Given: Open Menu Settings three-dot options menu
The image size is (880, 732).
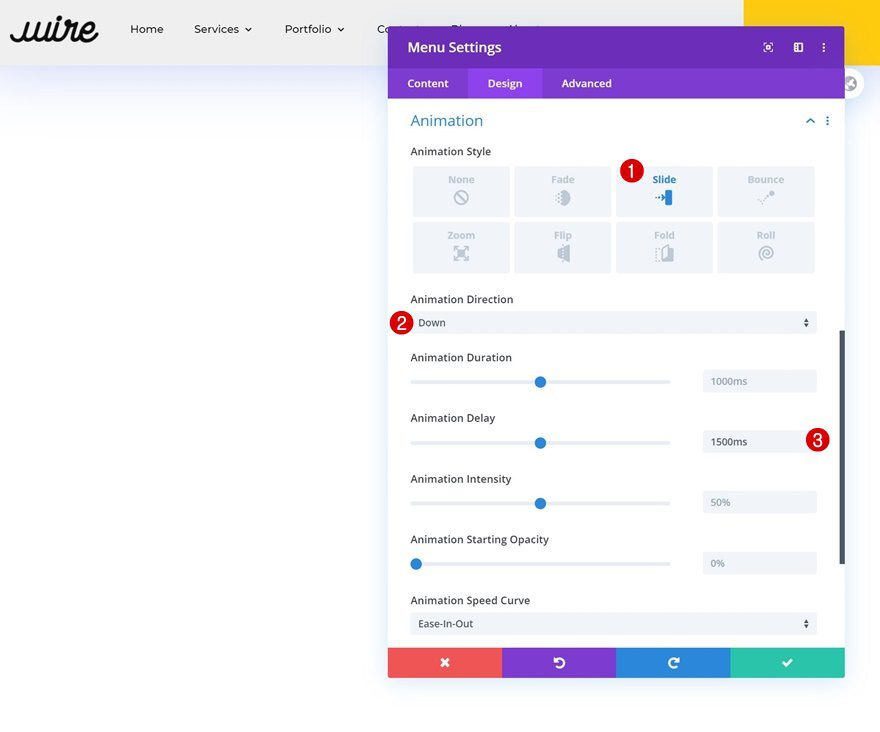Looking at the screenshot, I should (824, 47).
